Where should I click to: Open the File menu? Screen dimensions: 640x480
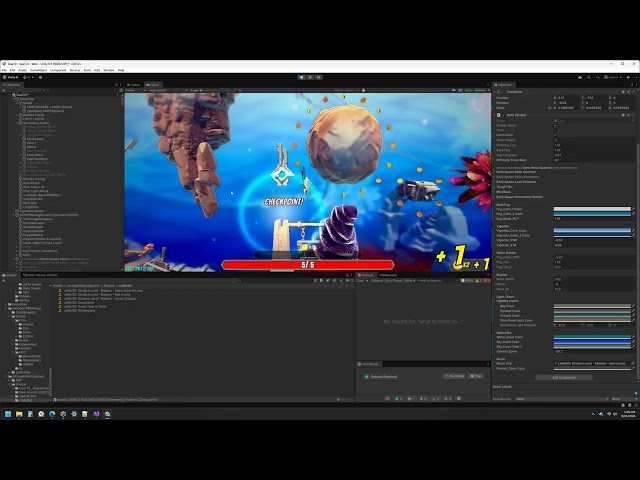click(x=4, y=70)
